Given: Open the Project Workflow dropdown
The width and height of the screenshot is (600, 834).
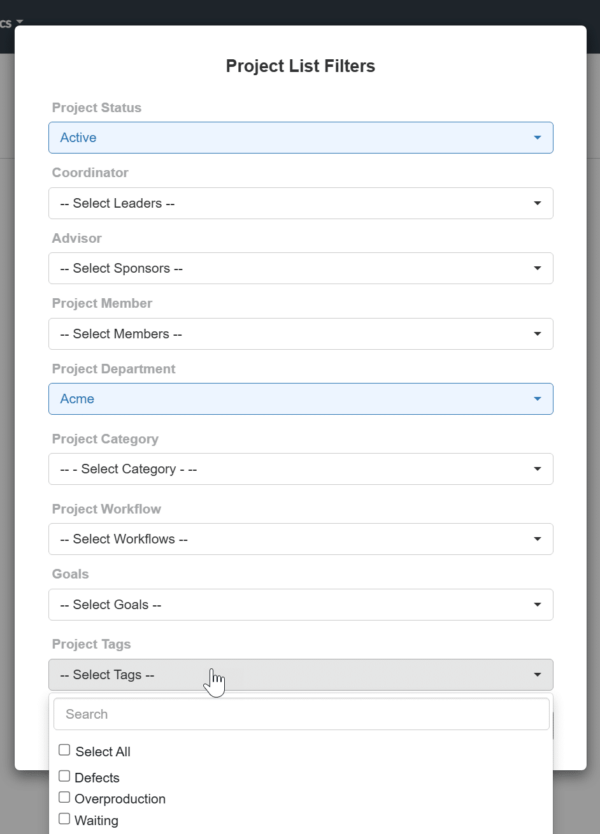Looking at the screenshot, I should coord(300,539).
